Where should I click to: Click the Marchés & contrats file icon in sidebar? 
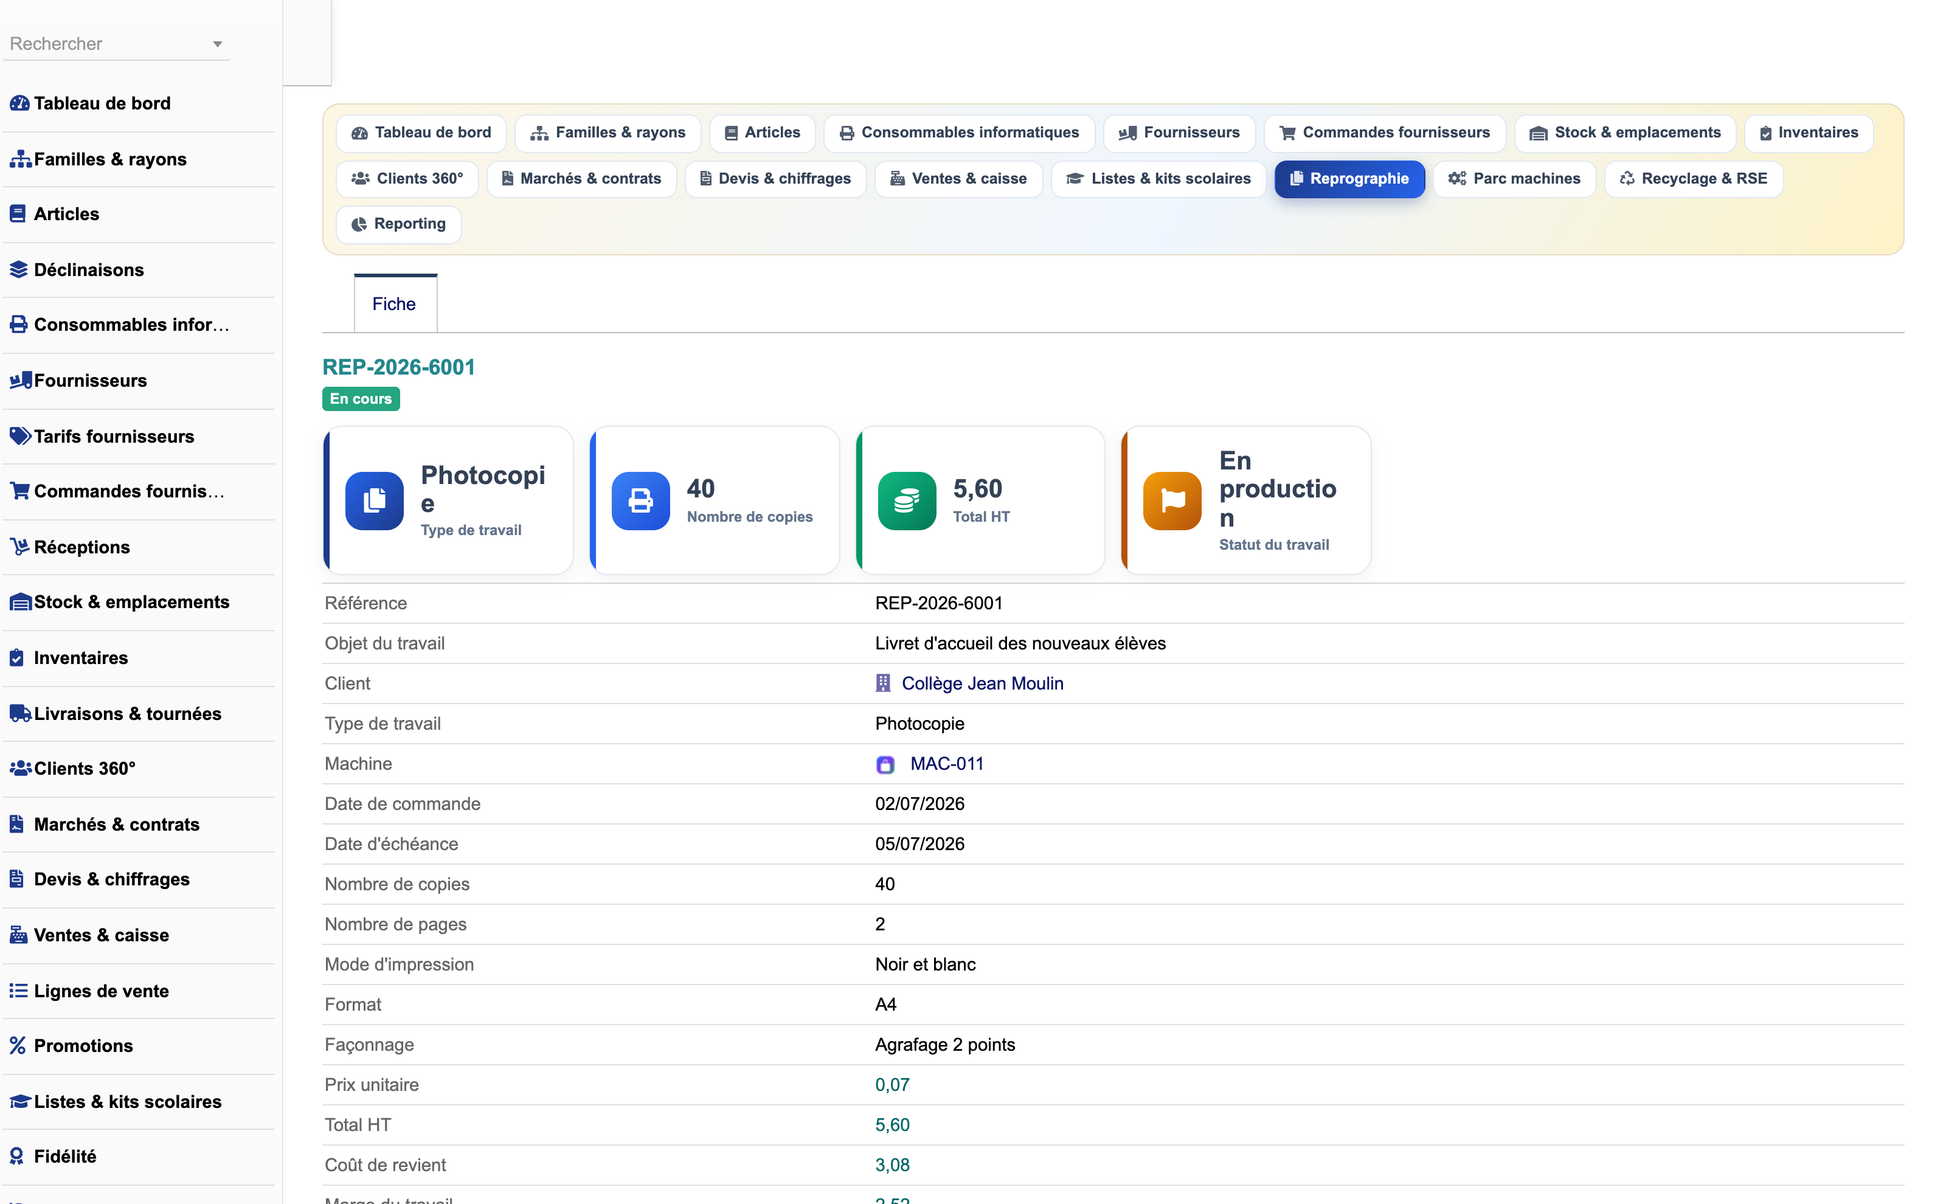click(x=17, y=824)
